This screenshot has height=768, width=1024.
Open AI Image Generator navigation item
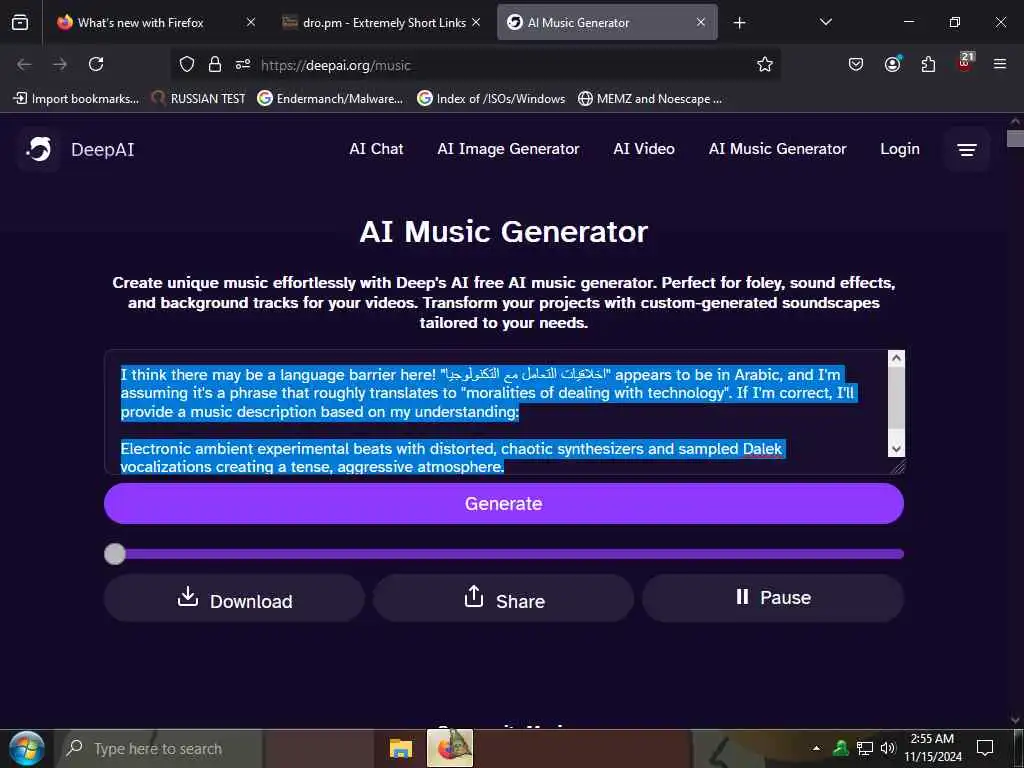tap(508, 149)
